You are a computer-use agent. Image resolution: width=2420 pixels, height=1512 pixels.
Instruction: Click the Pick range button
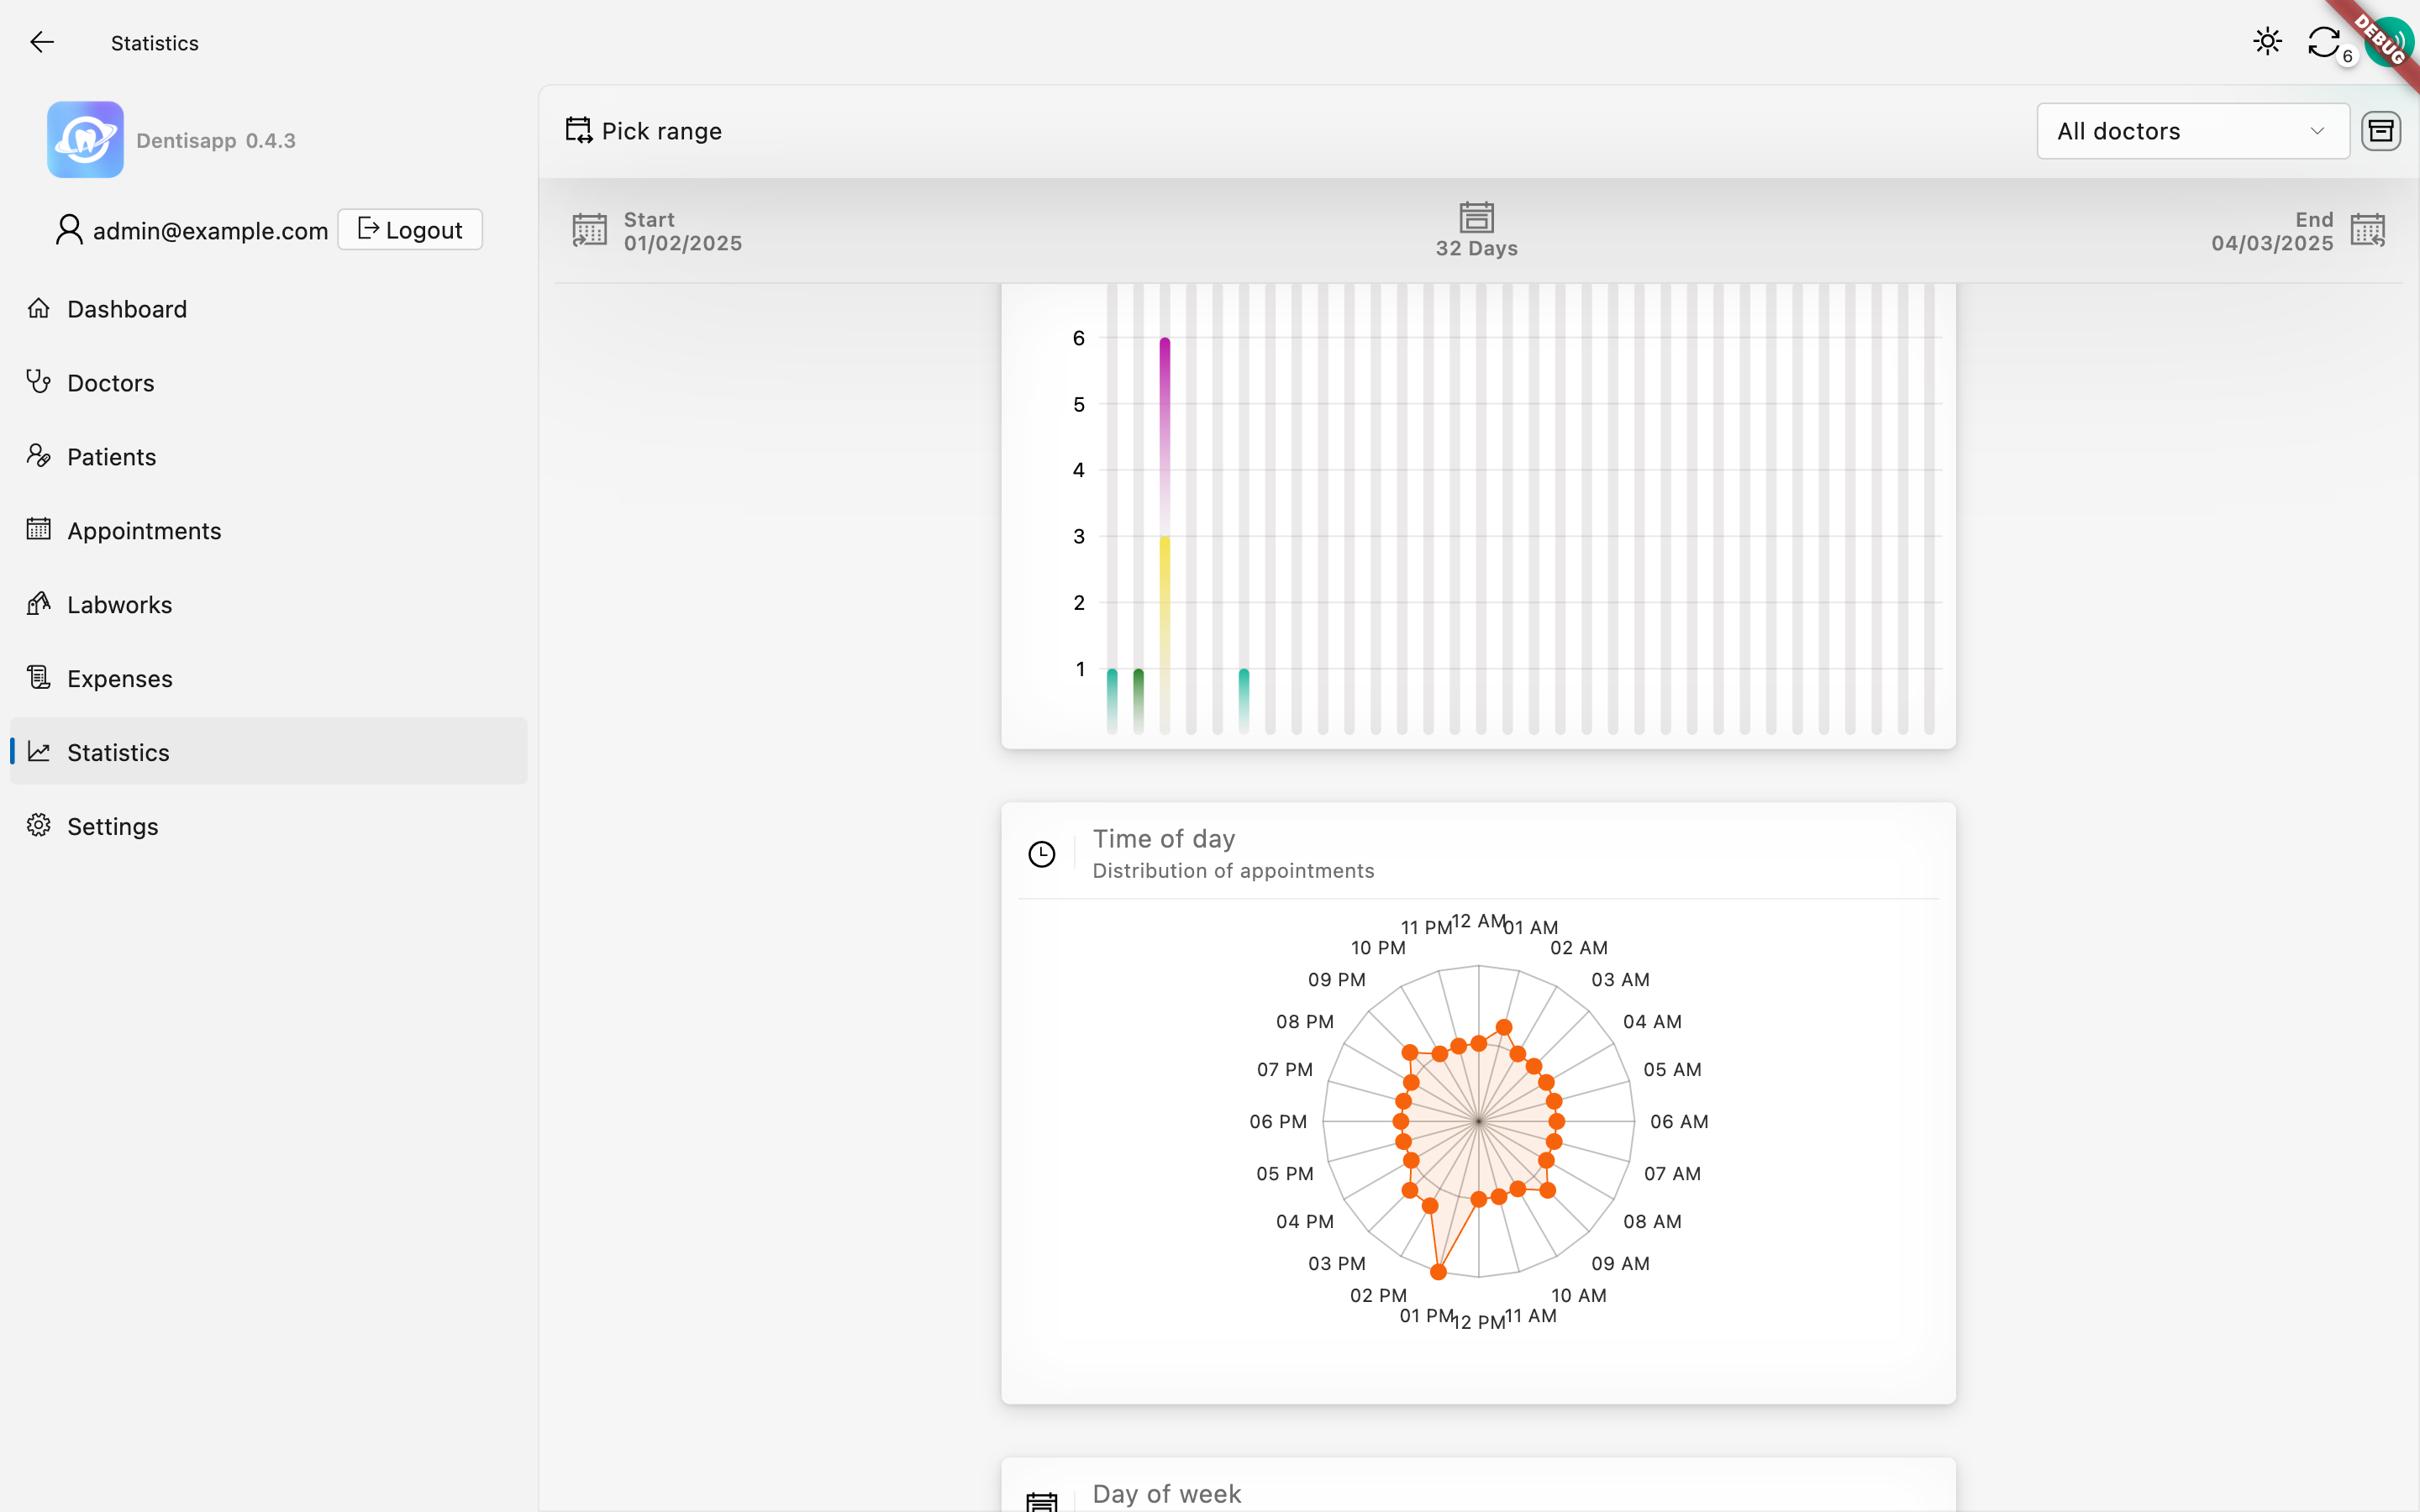point(644,131)
